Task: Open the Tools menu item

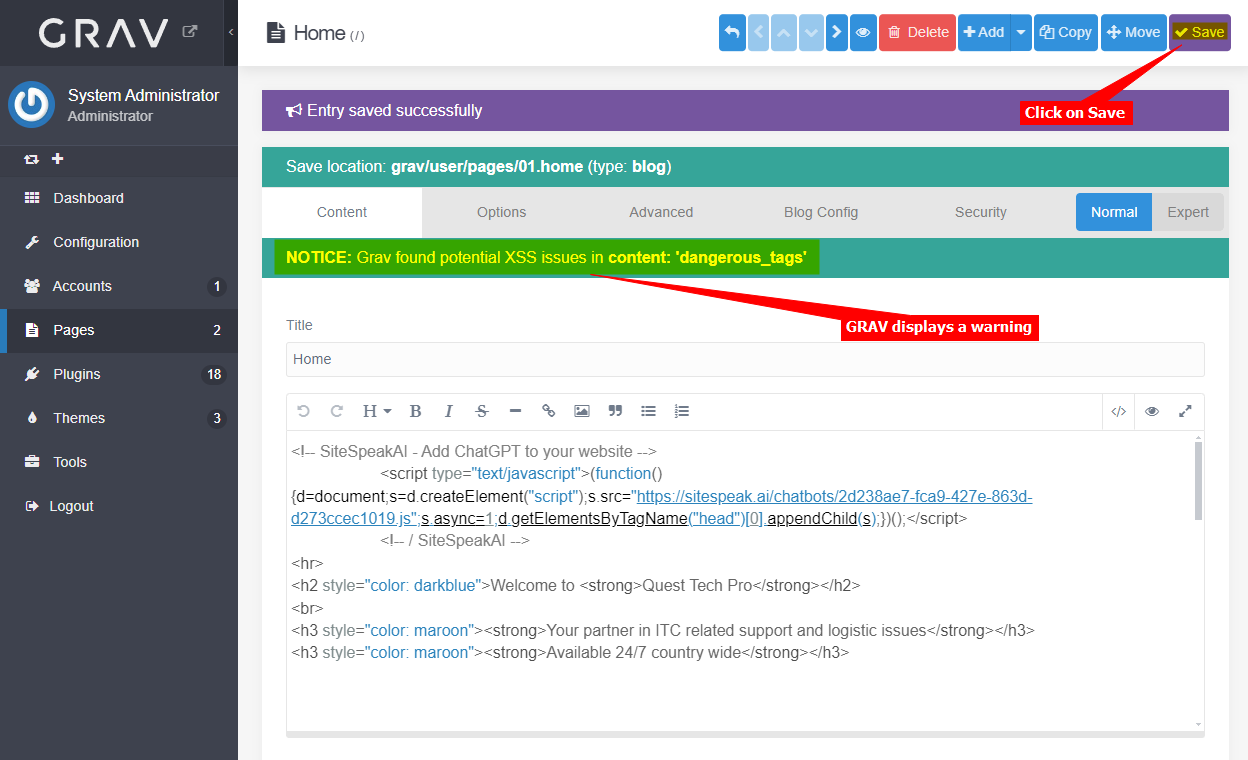Action: point(119,462)
